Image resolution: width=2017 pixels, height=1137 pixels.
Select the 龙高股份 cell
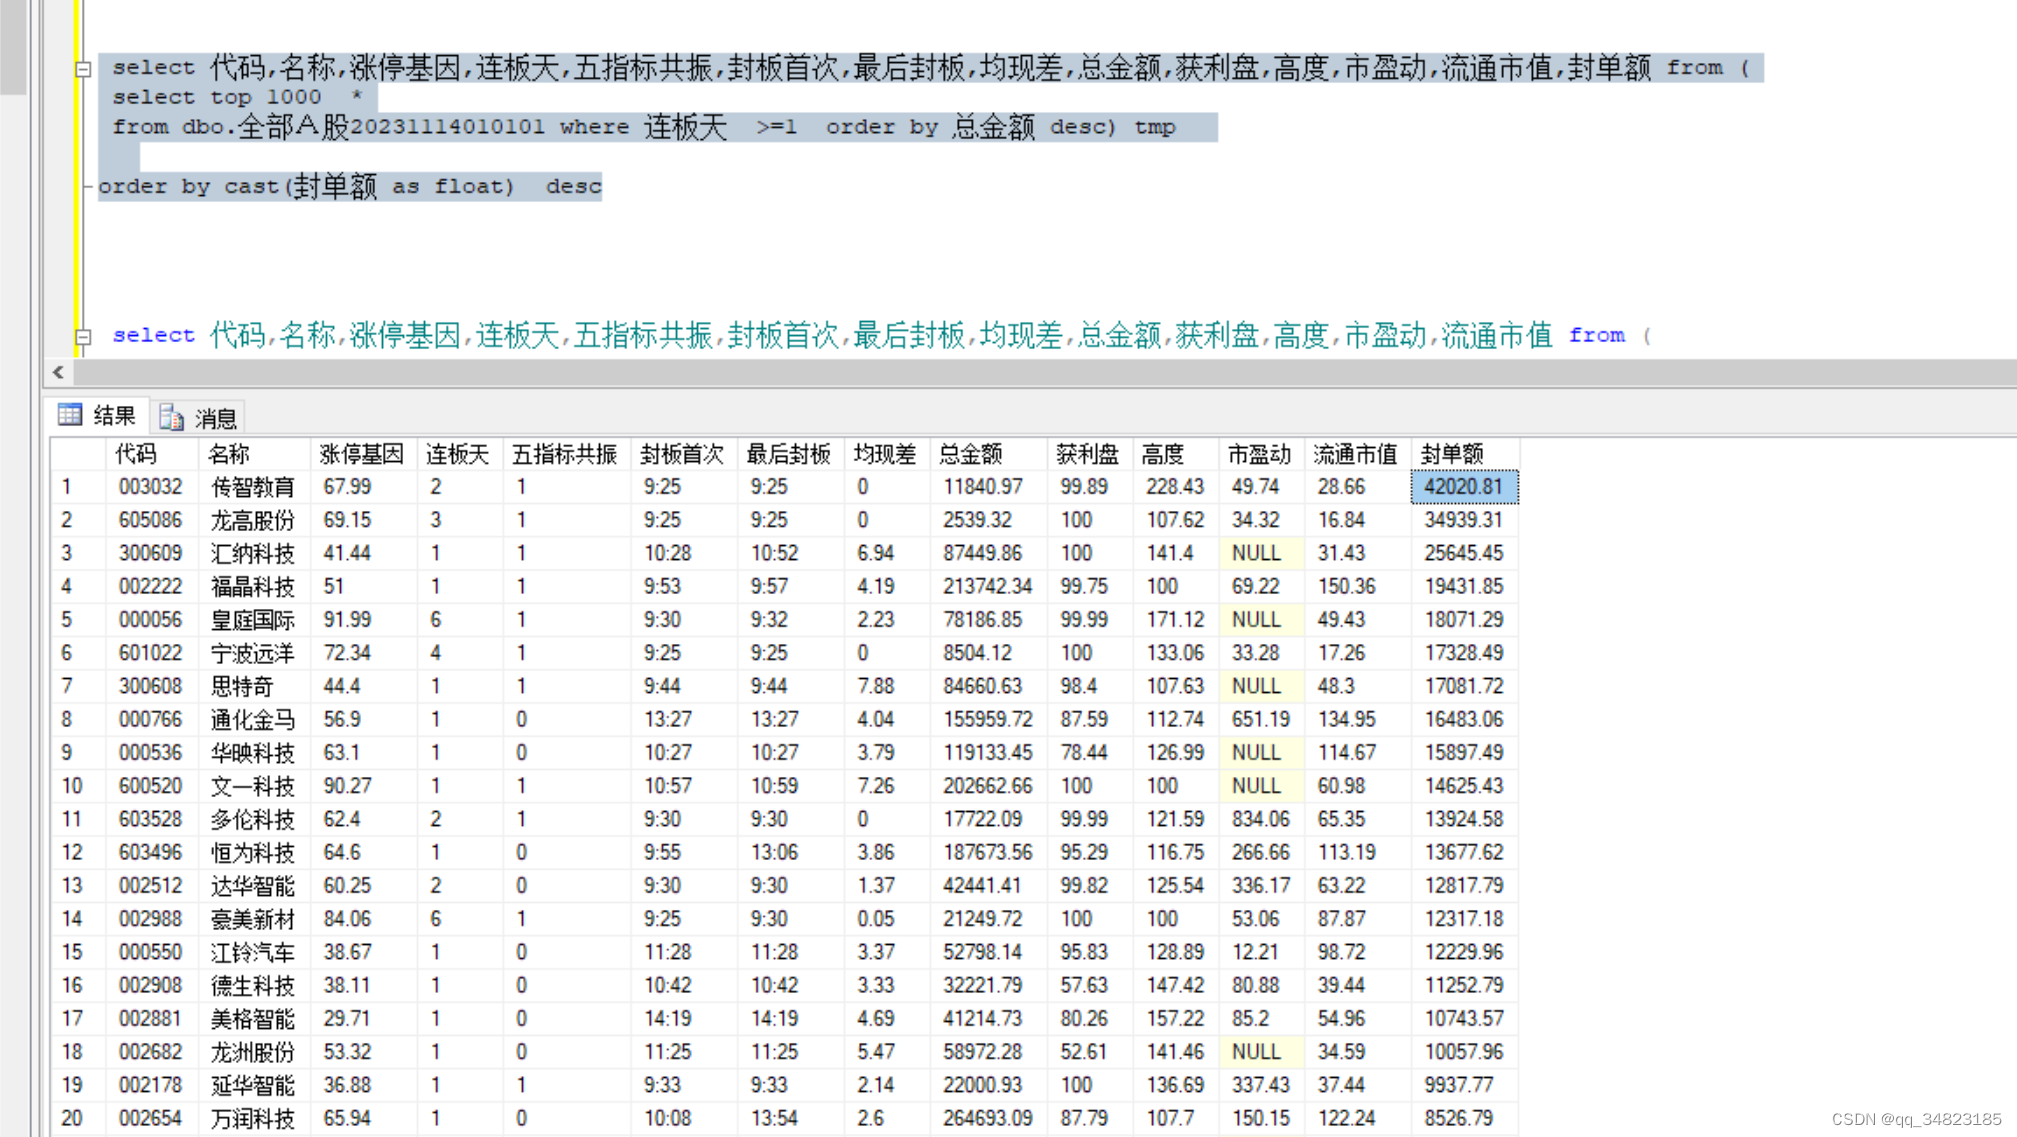(253, 520)
